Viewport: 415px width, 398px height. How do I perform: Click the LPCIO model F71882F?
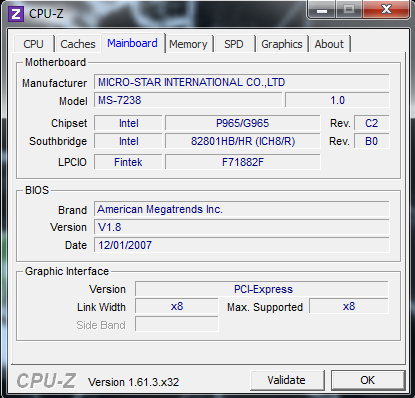point(243,162)
